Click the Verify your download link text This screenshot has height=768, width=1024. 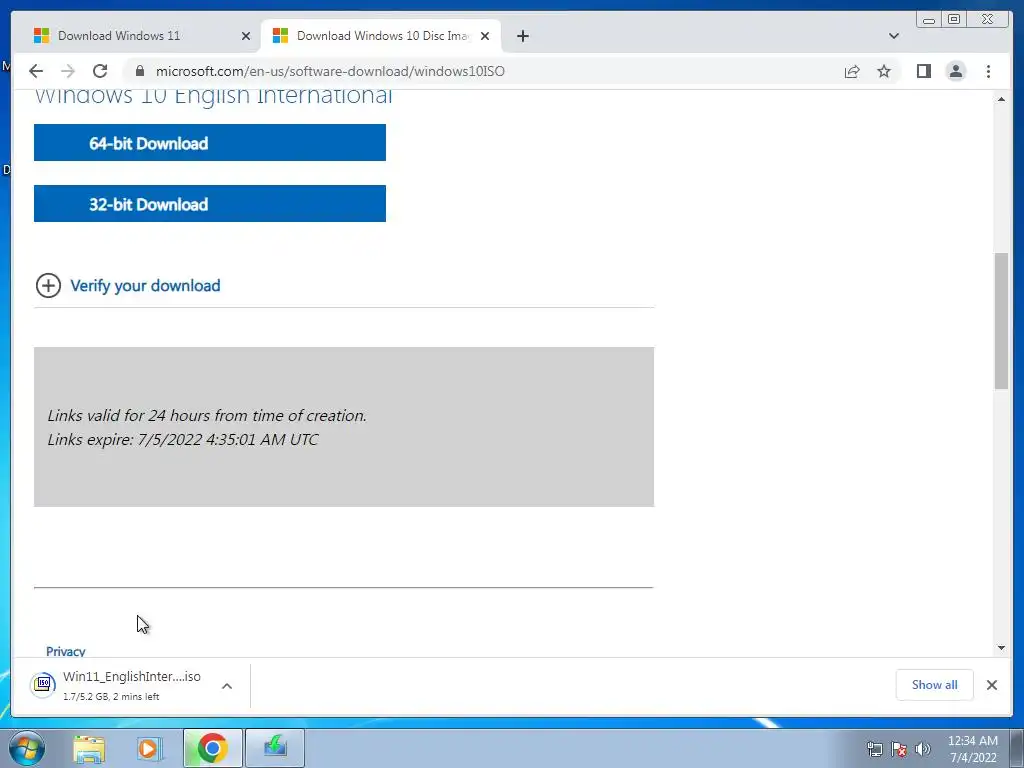[x=145, y=285]
